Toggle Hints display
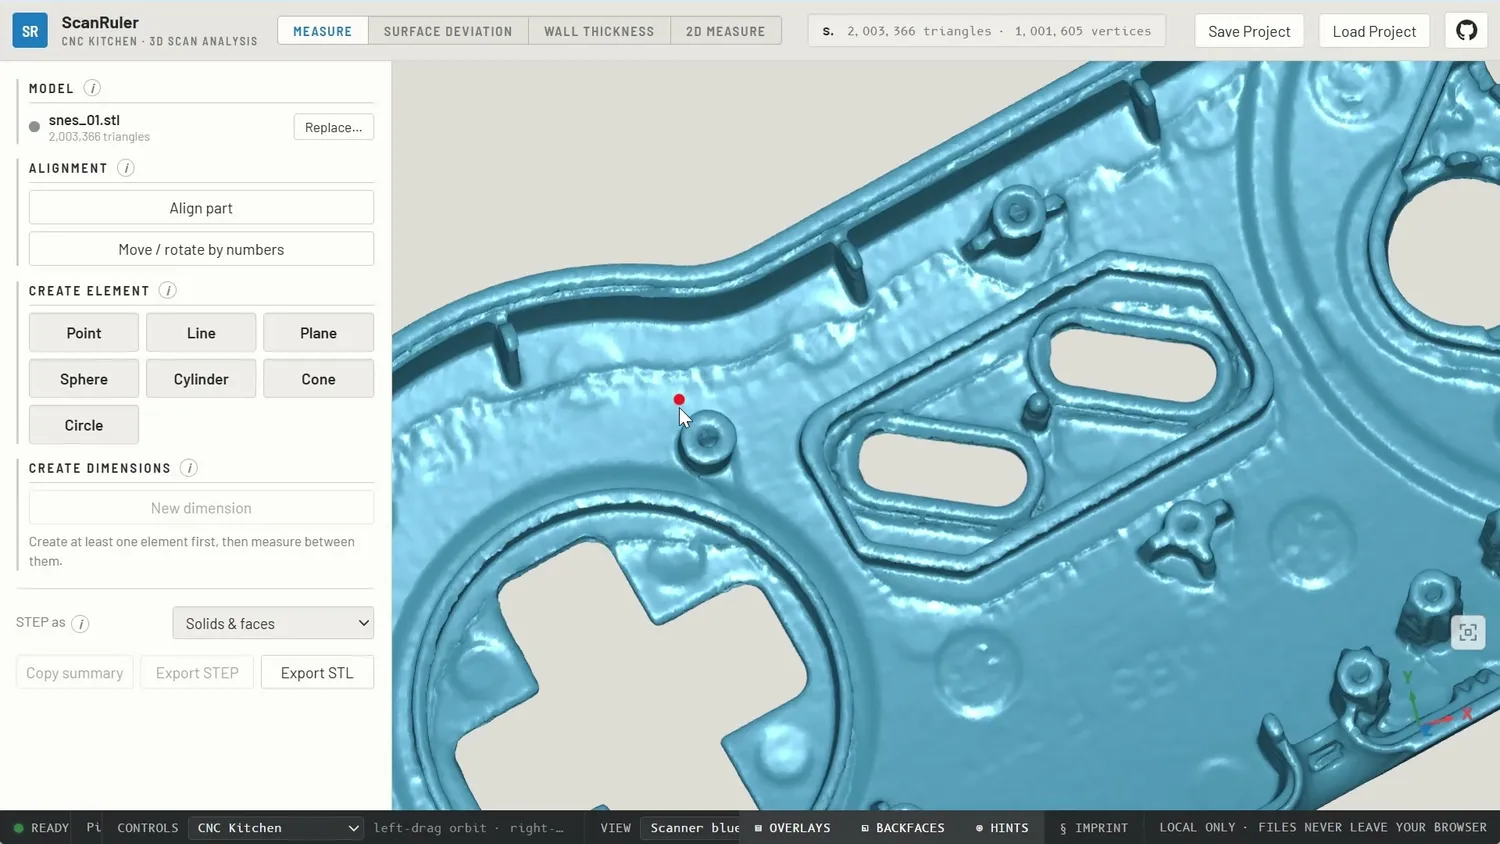1500x844 pixels. pyautogui.click(x=1001, y=828)
